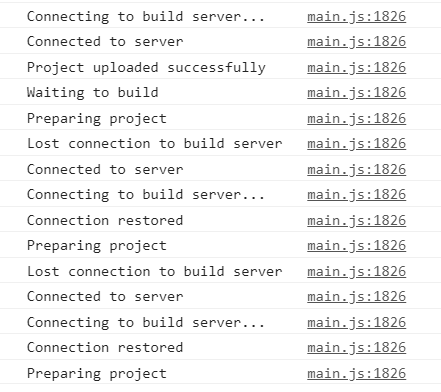The image size is (441, 392).
Task: Open source link for first 'Lost connection' message
Action: point(356,143)
